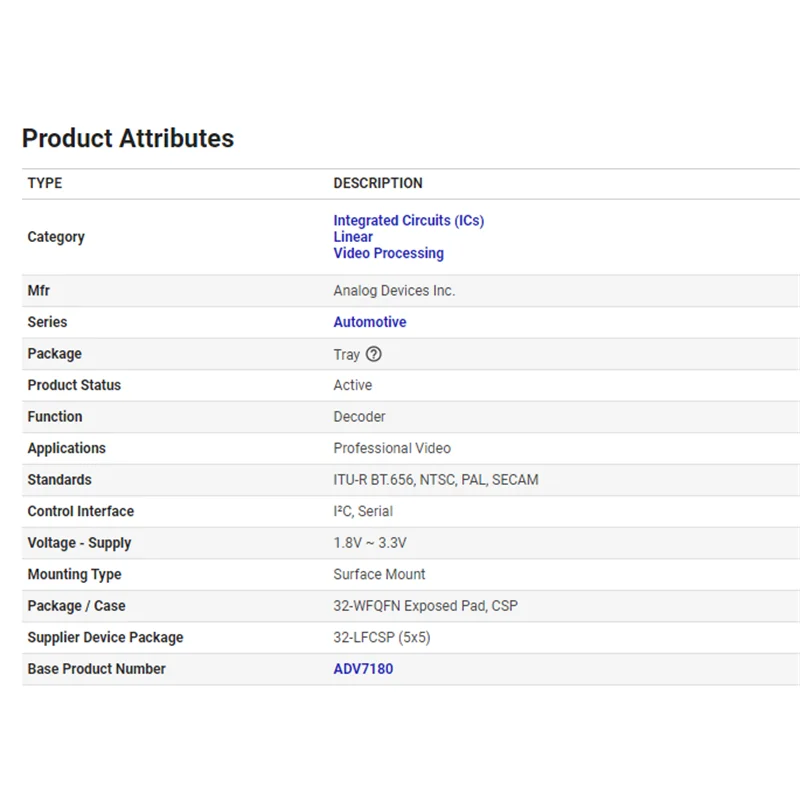Click the Active product status value

[x=352, y=385]
